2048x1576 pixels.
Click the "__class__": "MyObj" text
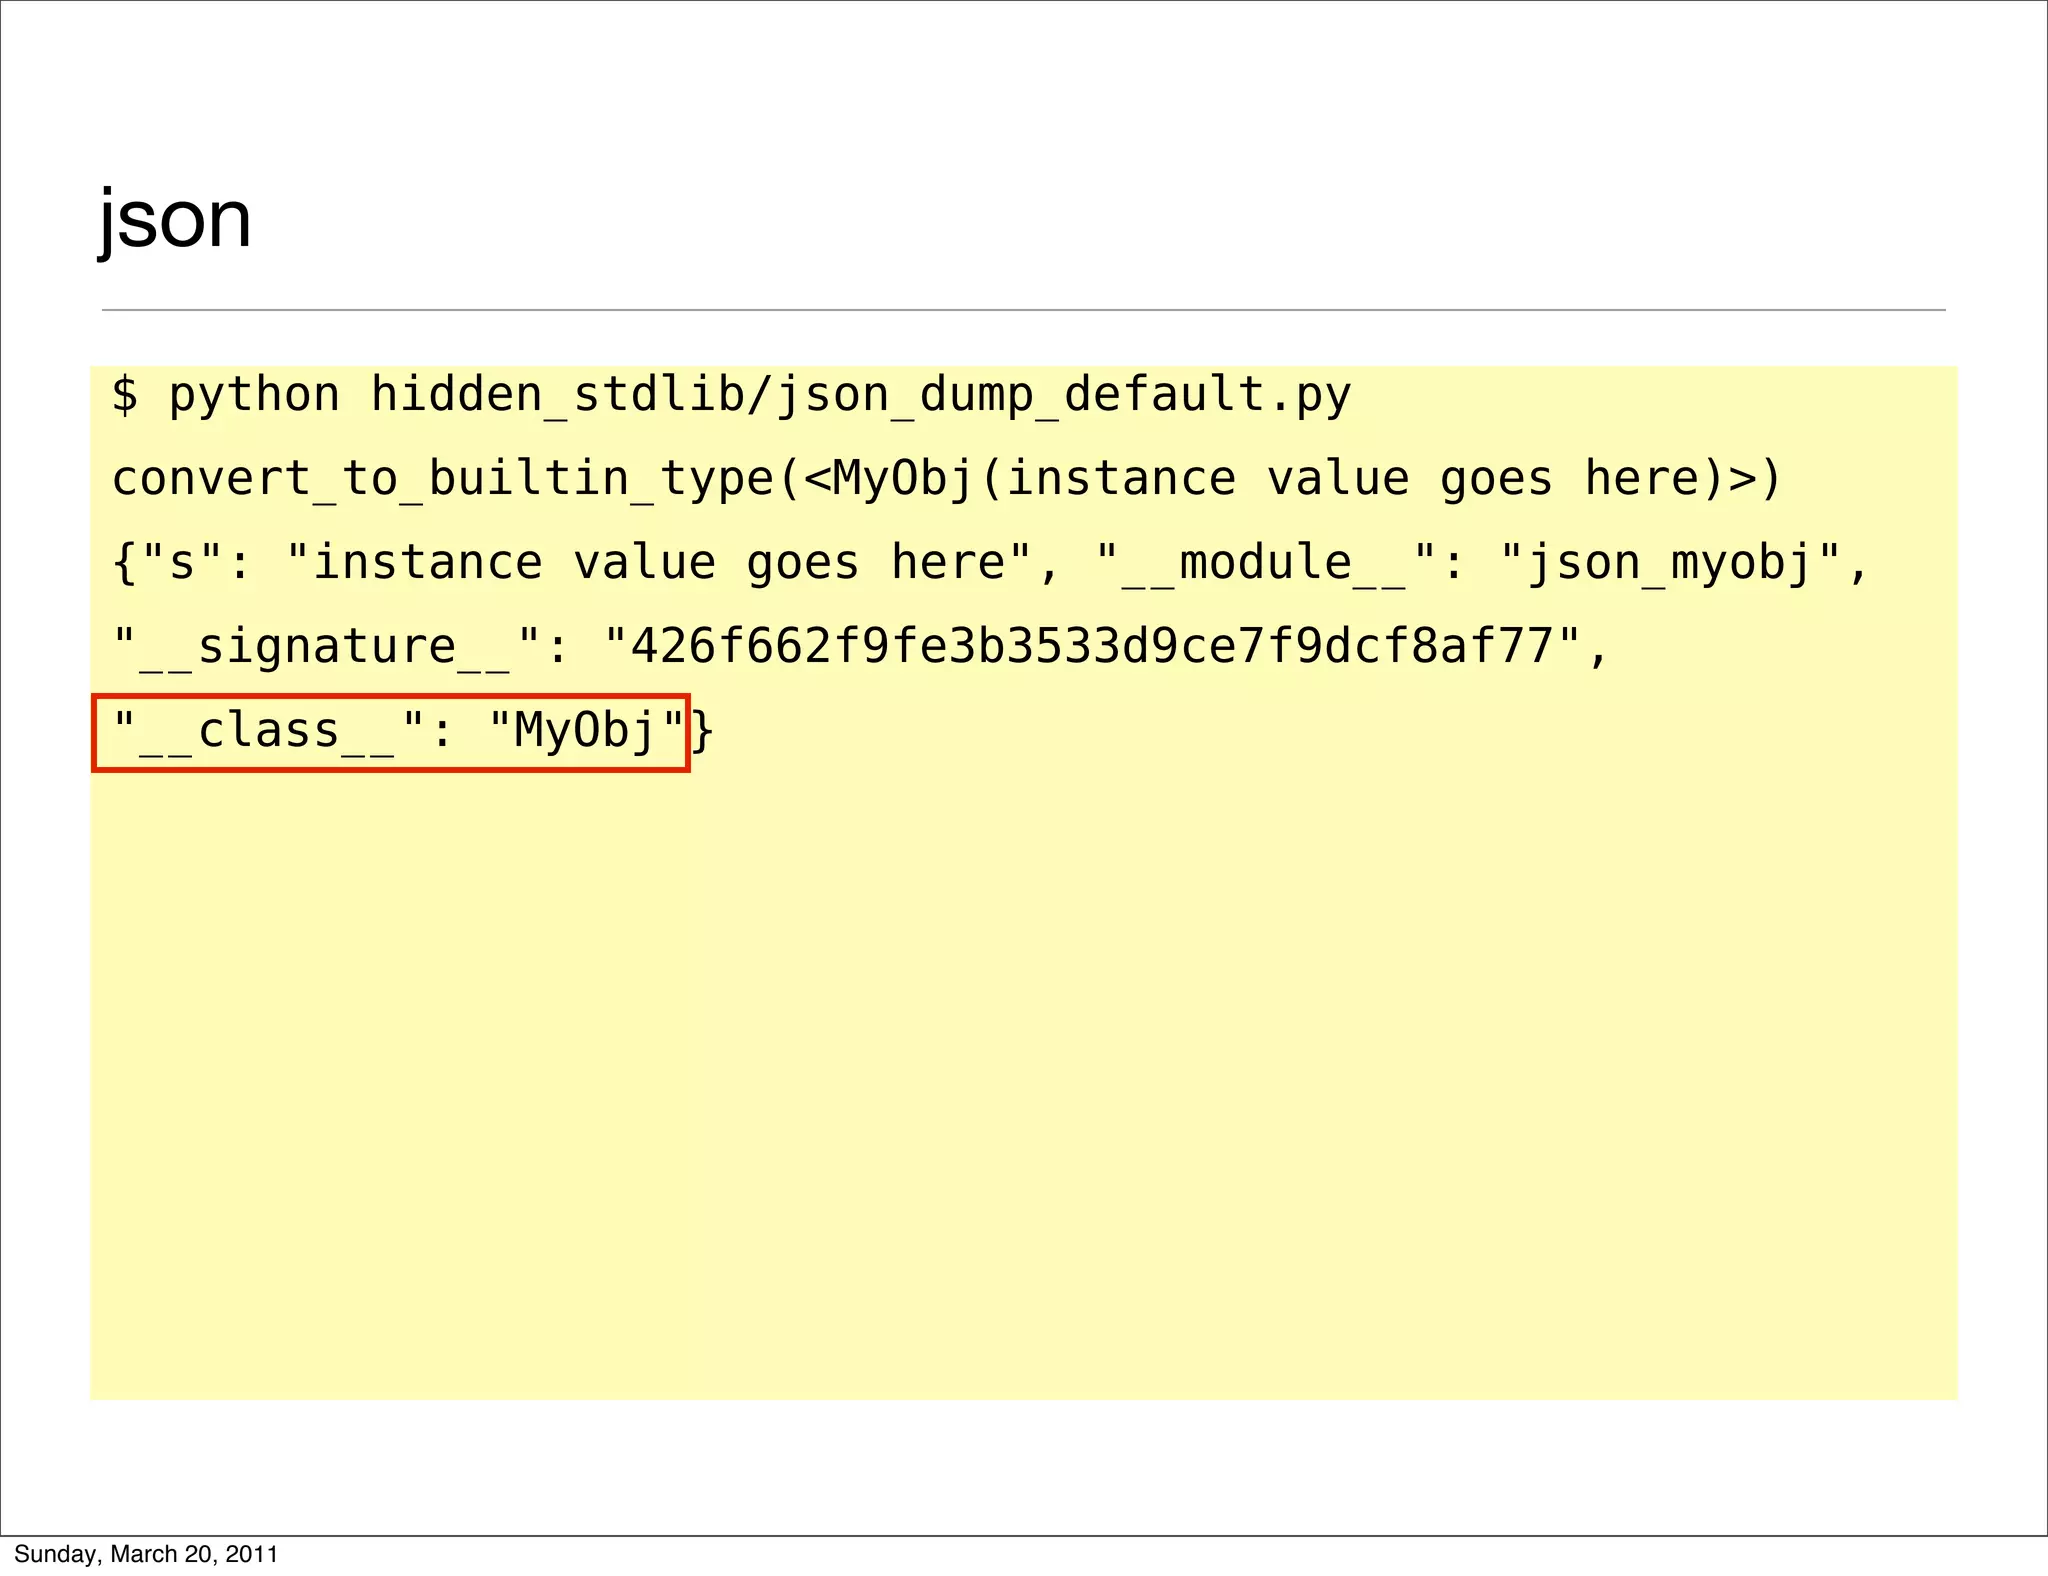(399, 731)
